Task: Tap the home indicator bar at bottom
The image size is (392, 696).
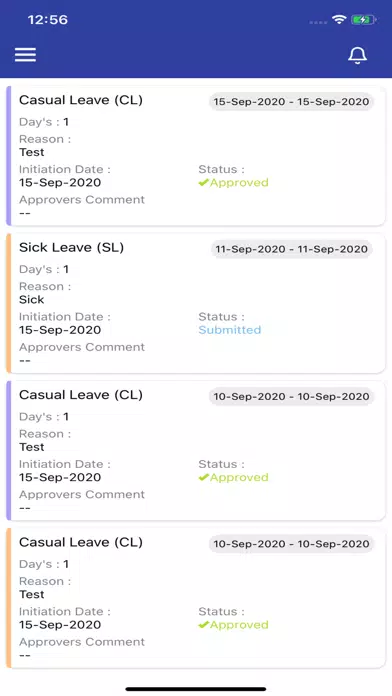Action: click(196, 689)
